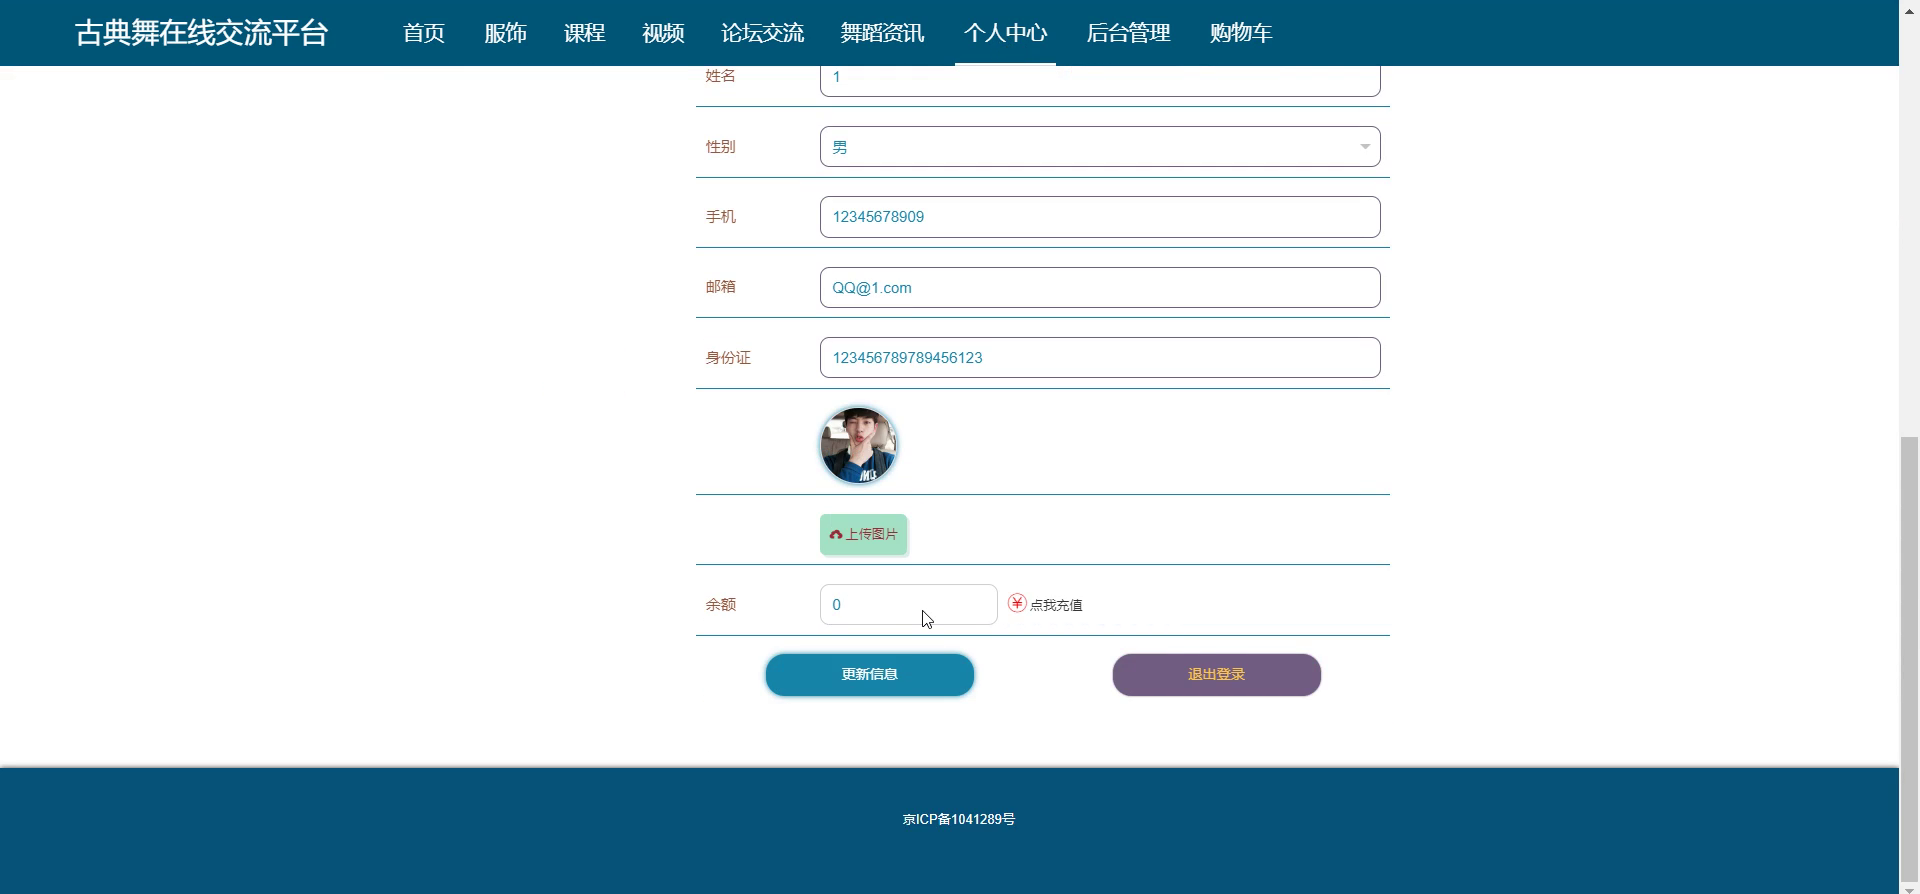Click the cloud upload icon in 上传图片
This screenshot has width=1920, height=894.
tap(836, 535)
